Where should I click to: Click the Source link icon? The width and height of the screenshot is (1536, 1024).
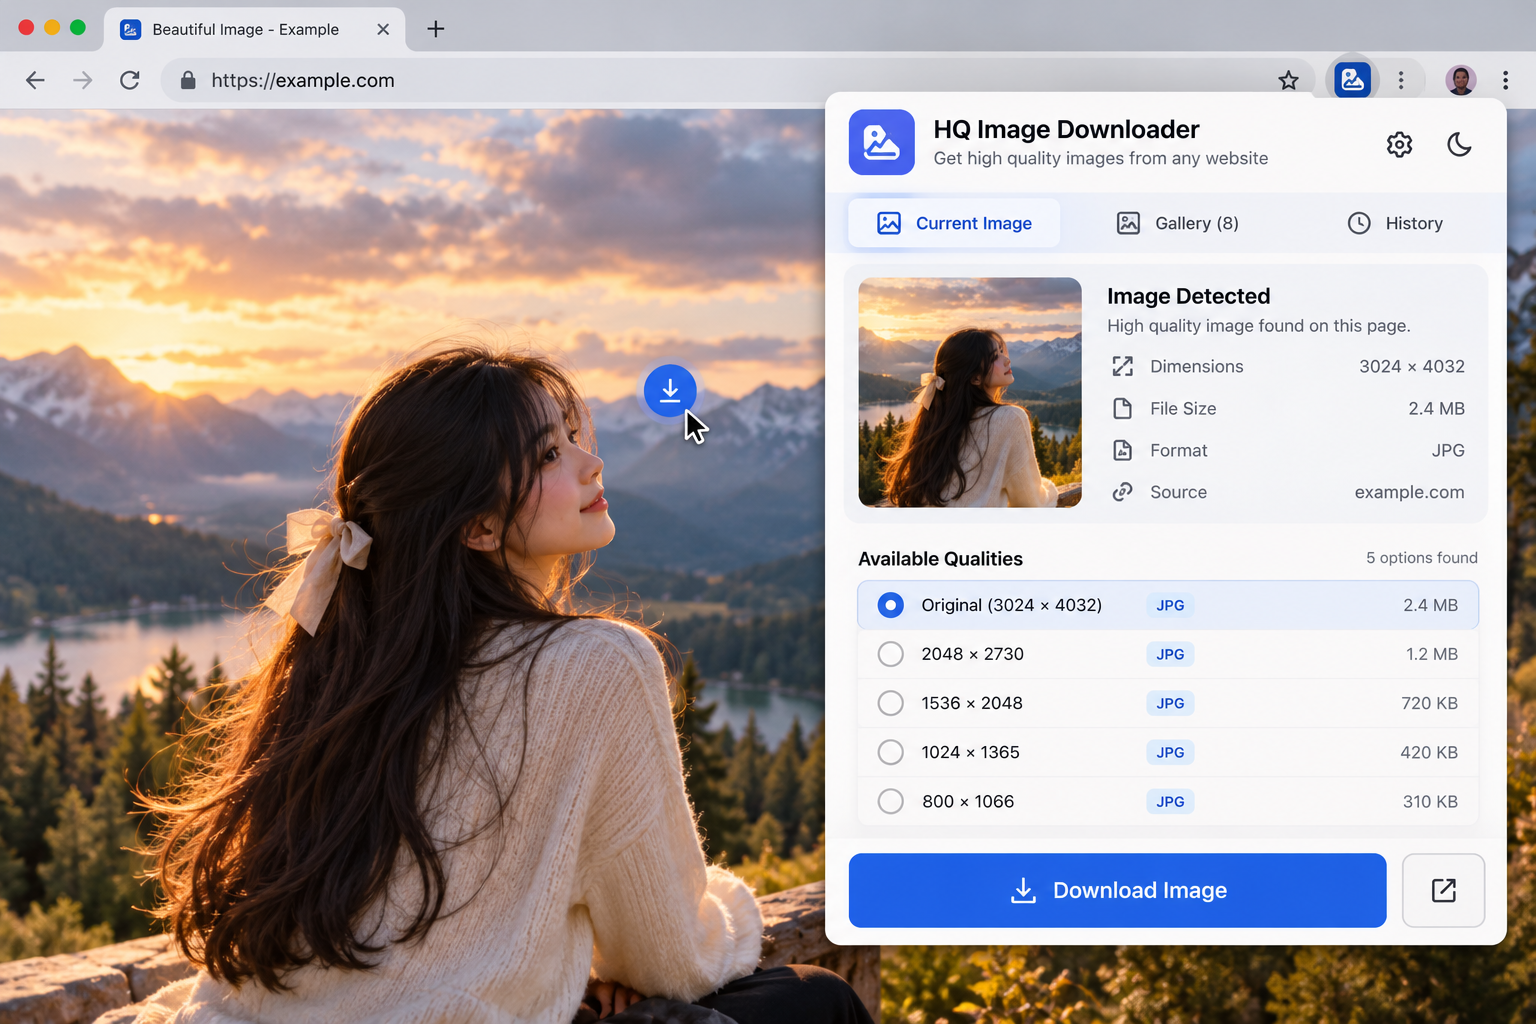click(x=1123, y=492)
